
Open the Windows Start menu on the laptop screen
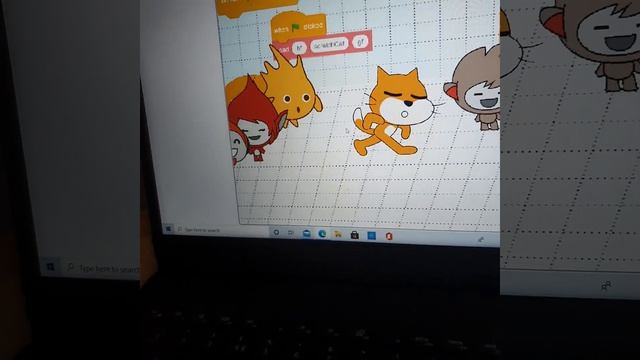point(168,229)
